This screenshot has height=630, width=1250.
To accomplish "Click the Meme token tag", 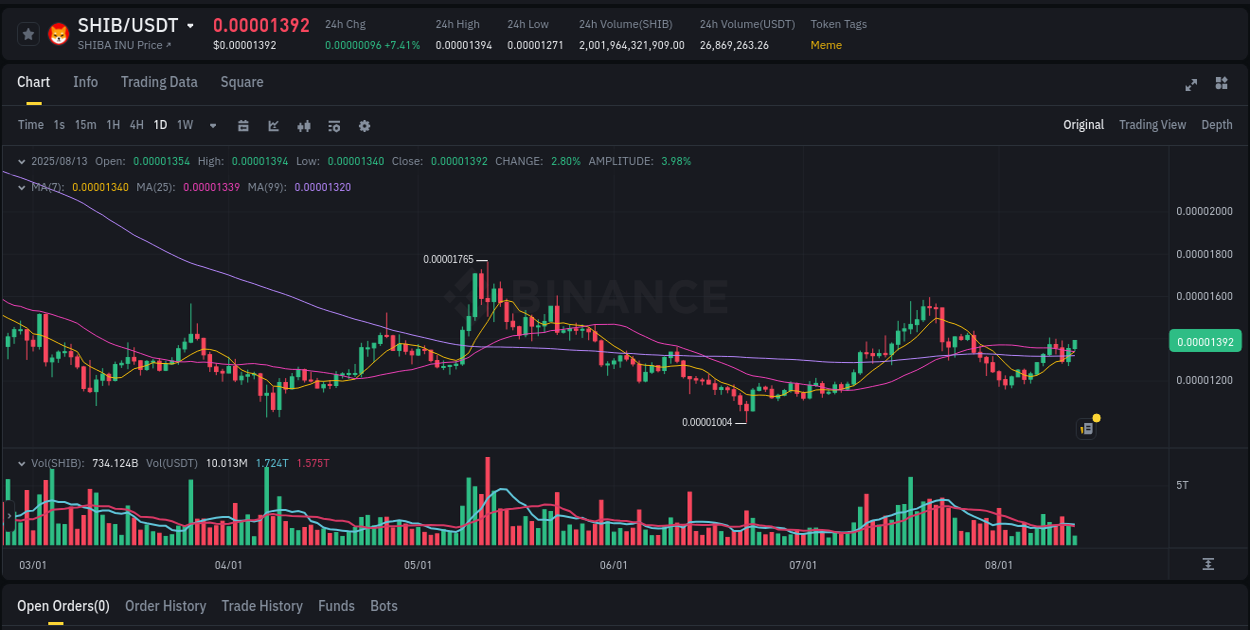I will tap(826, 45).
